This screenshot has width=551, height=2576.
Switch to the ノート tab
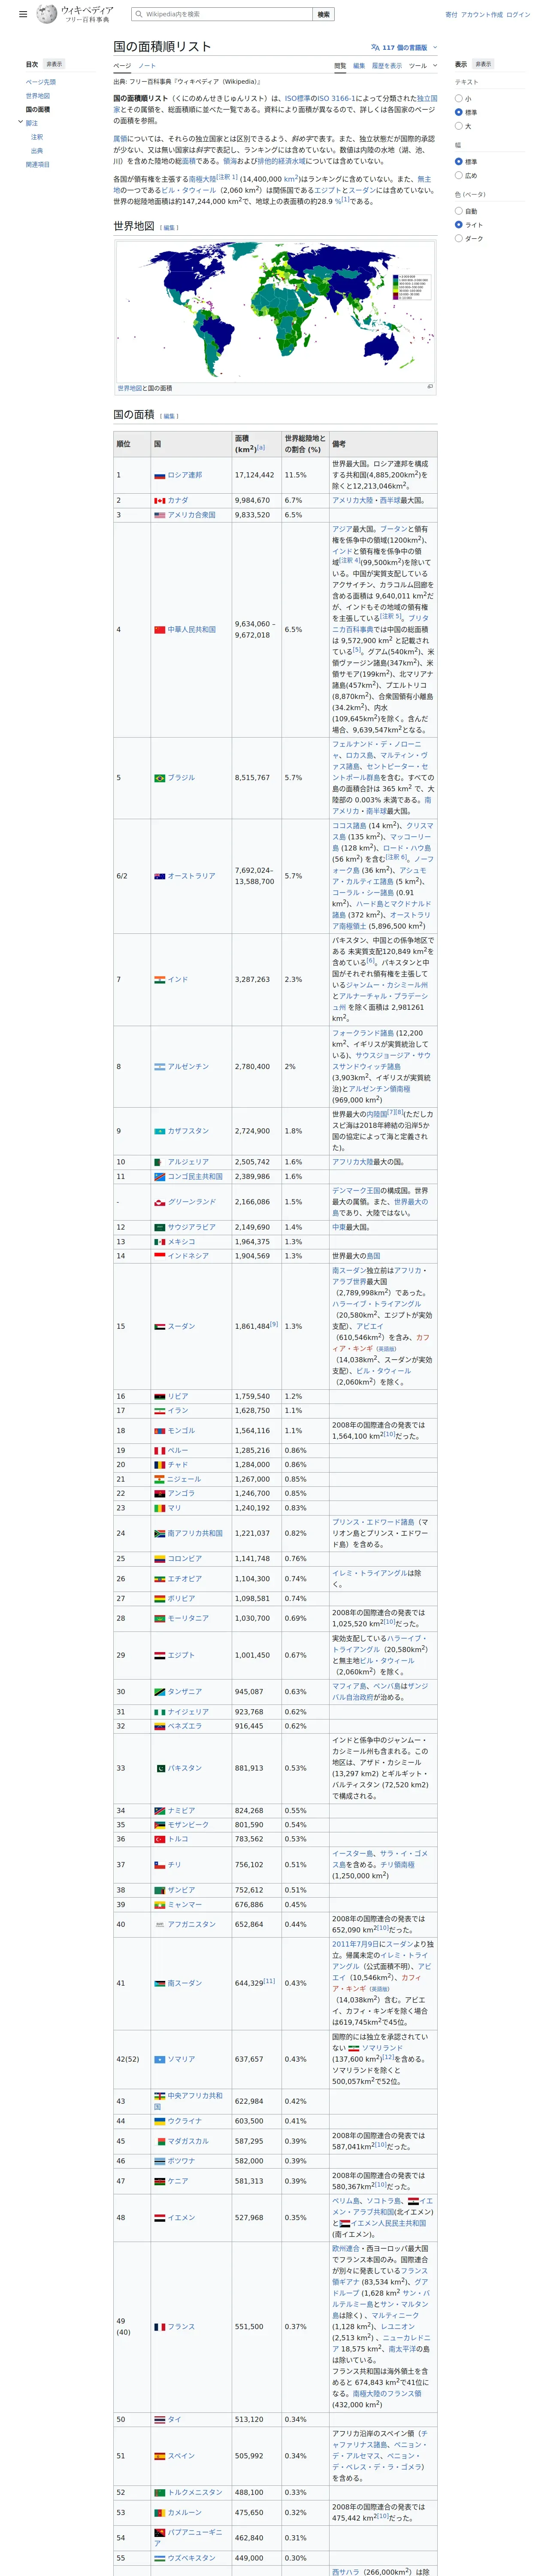[x=147, y=66]
